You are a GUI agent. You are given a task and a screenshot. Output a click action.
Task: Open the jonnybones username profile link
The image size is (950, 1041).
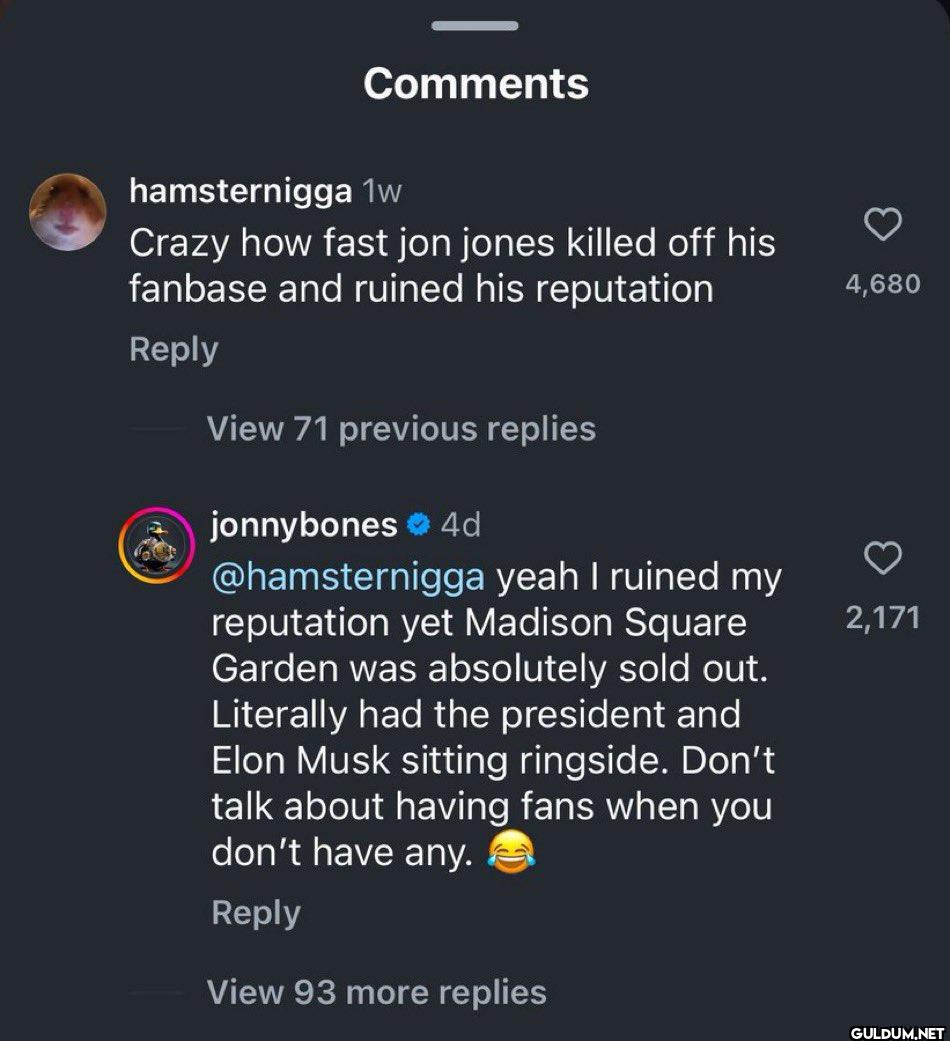click(304, 524)
